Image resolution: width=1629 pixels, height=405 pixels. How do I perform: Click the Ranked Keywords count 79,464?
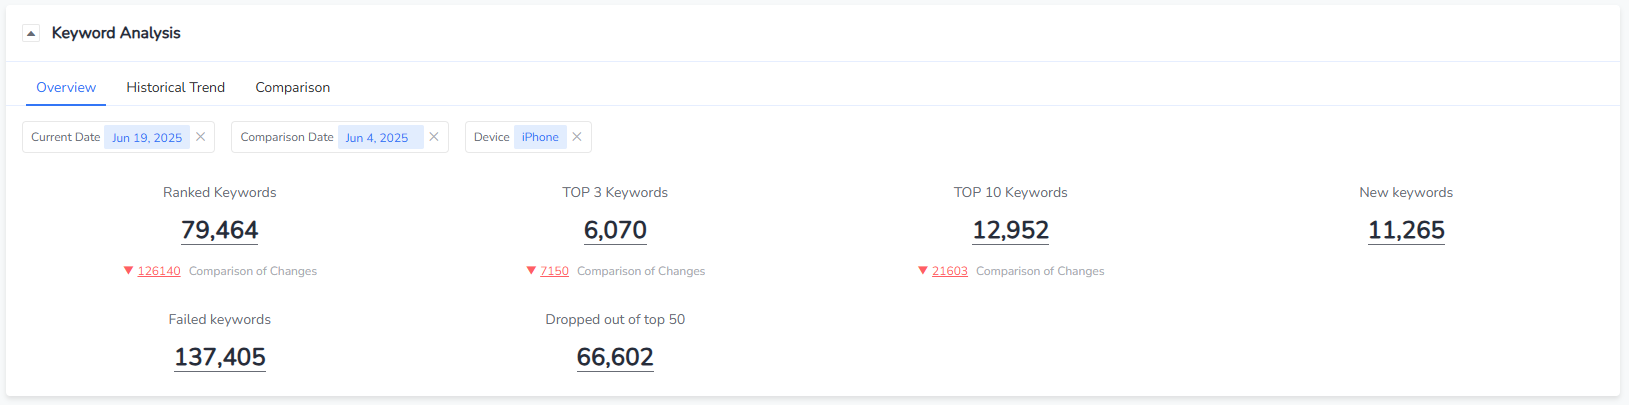pyautogui.click(x=220, y=230)
